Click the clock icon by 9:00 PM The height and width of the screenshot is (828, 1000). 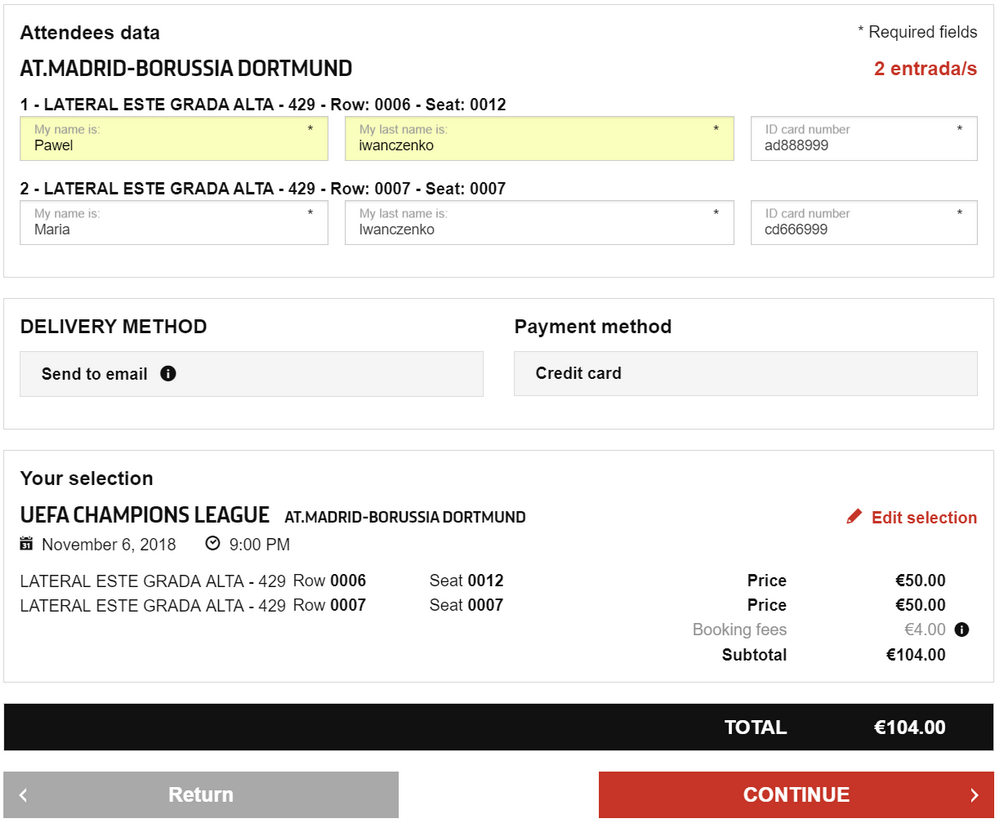pyautogui.click(x=212, y=543)
